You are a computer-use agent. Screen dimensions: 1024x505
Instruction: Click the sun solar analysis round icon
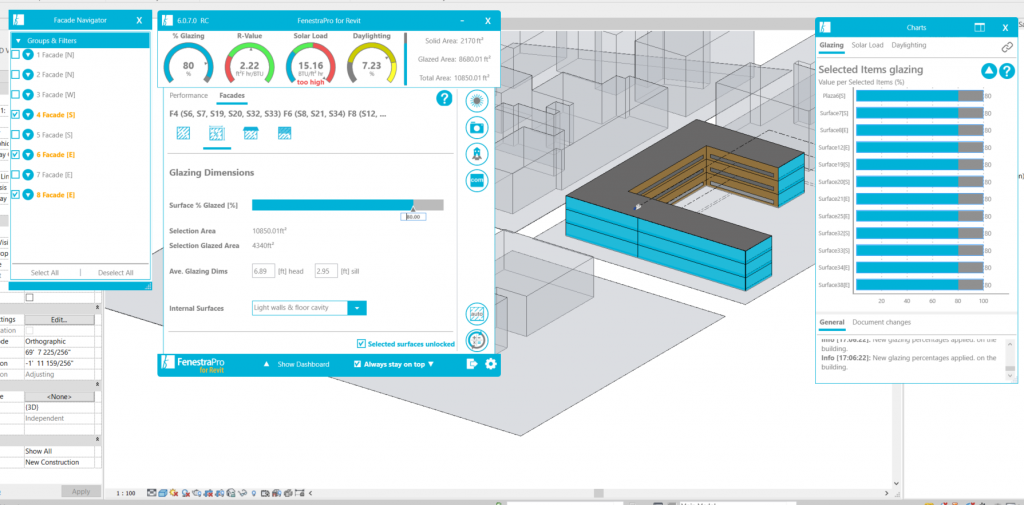click(x=477, y=101)
